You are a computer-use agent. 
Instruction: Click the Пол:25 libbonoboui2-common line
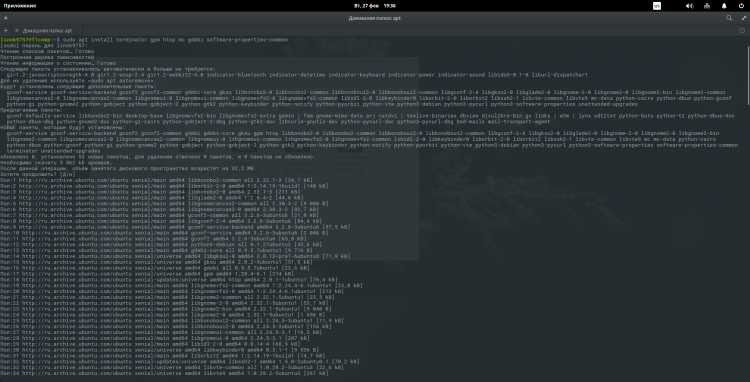[172, 320]
